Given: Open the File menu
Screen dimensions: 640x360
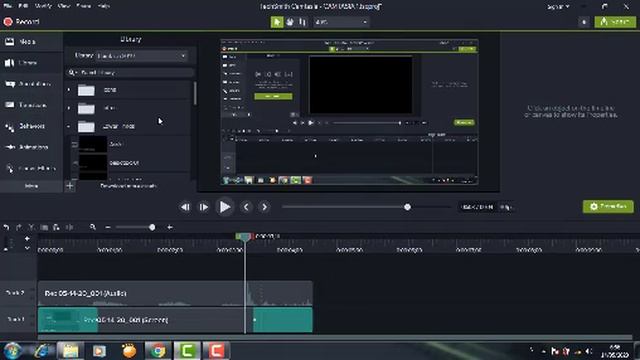Looking at the screenshot, I should (x=7, y=6).
